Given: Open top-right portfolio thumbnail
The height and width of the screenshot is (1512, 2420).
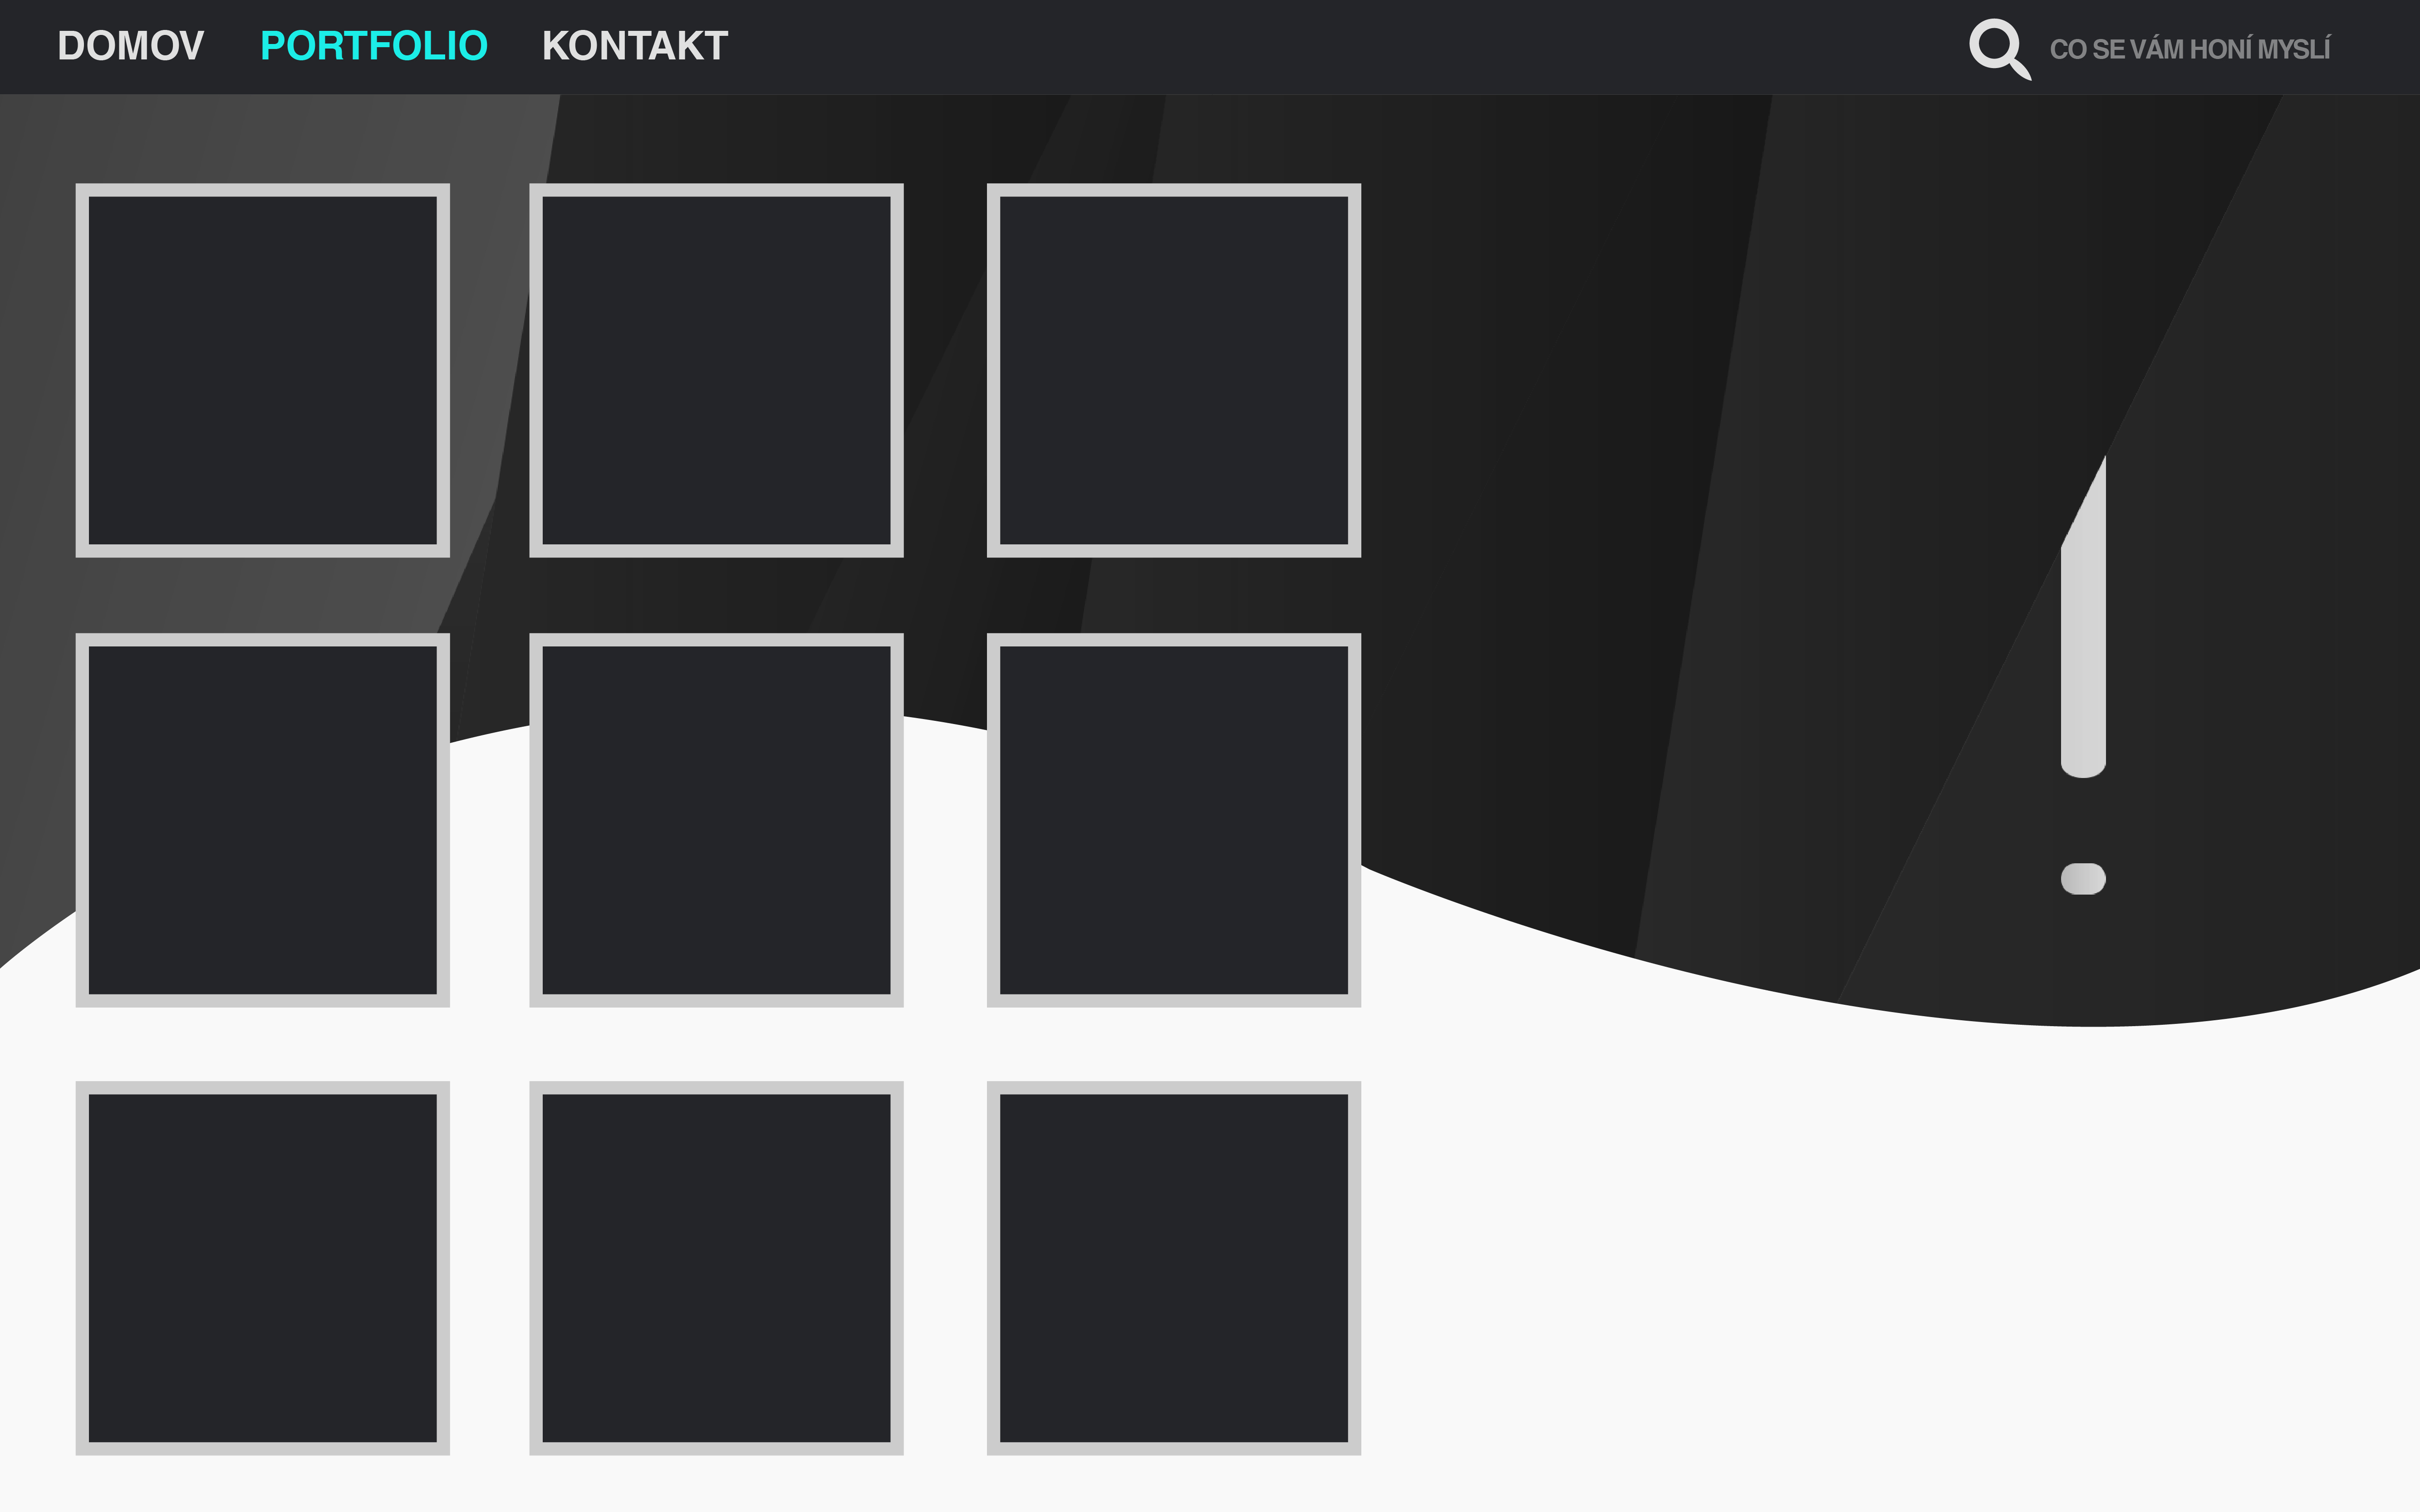Looking at the screenshot, I should [x=1174, y=370].
